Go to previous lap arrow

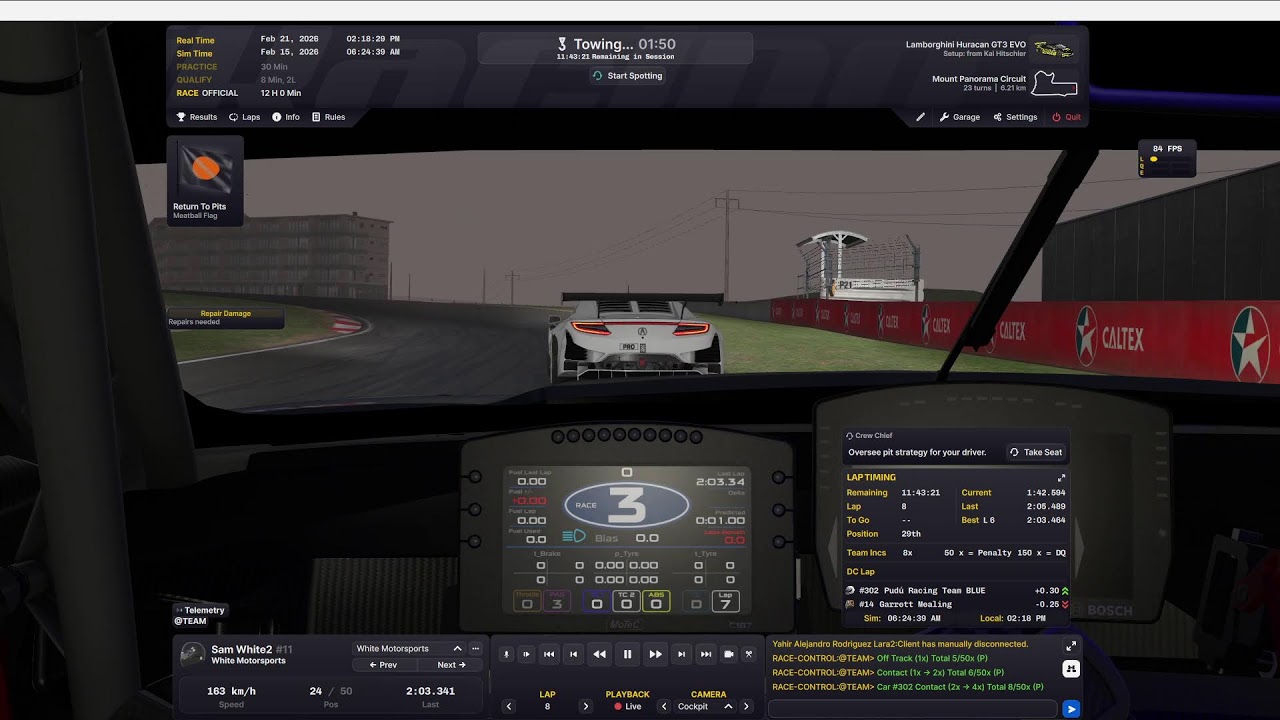509,706
